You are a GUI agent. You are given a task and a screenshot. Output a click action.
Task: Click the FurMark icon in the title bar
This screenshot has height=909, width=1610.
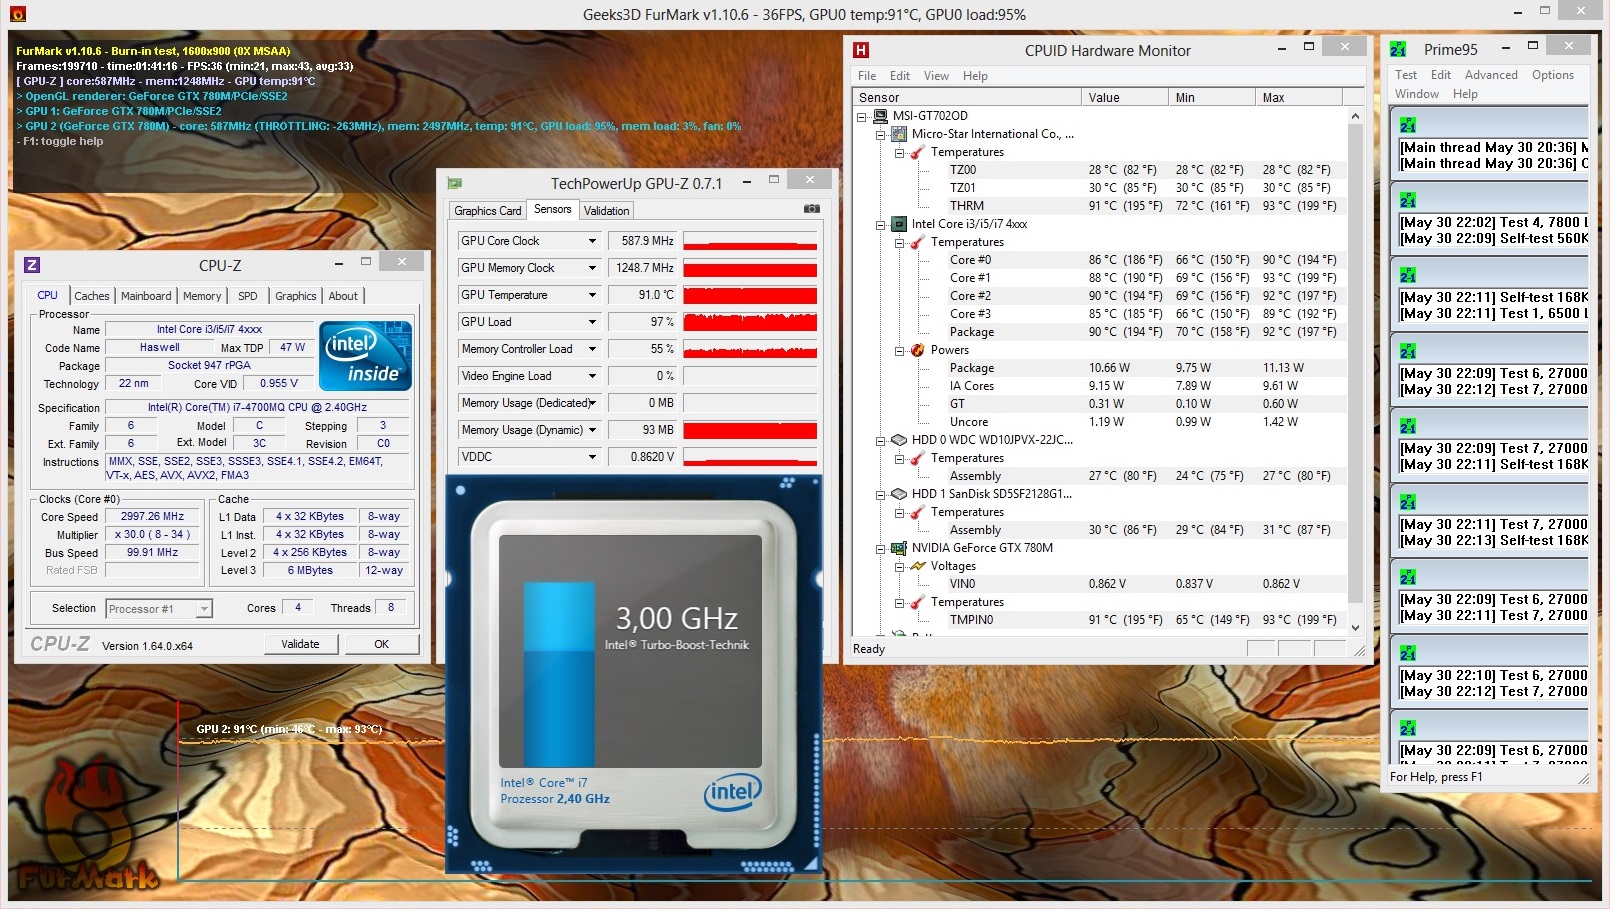[x=18, y=14]
